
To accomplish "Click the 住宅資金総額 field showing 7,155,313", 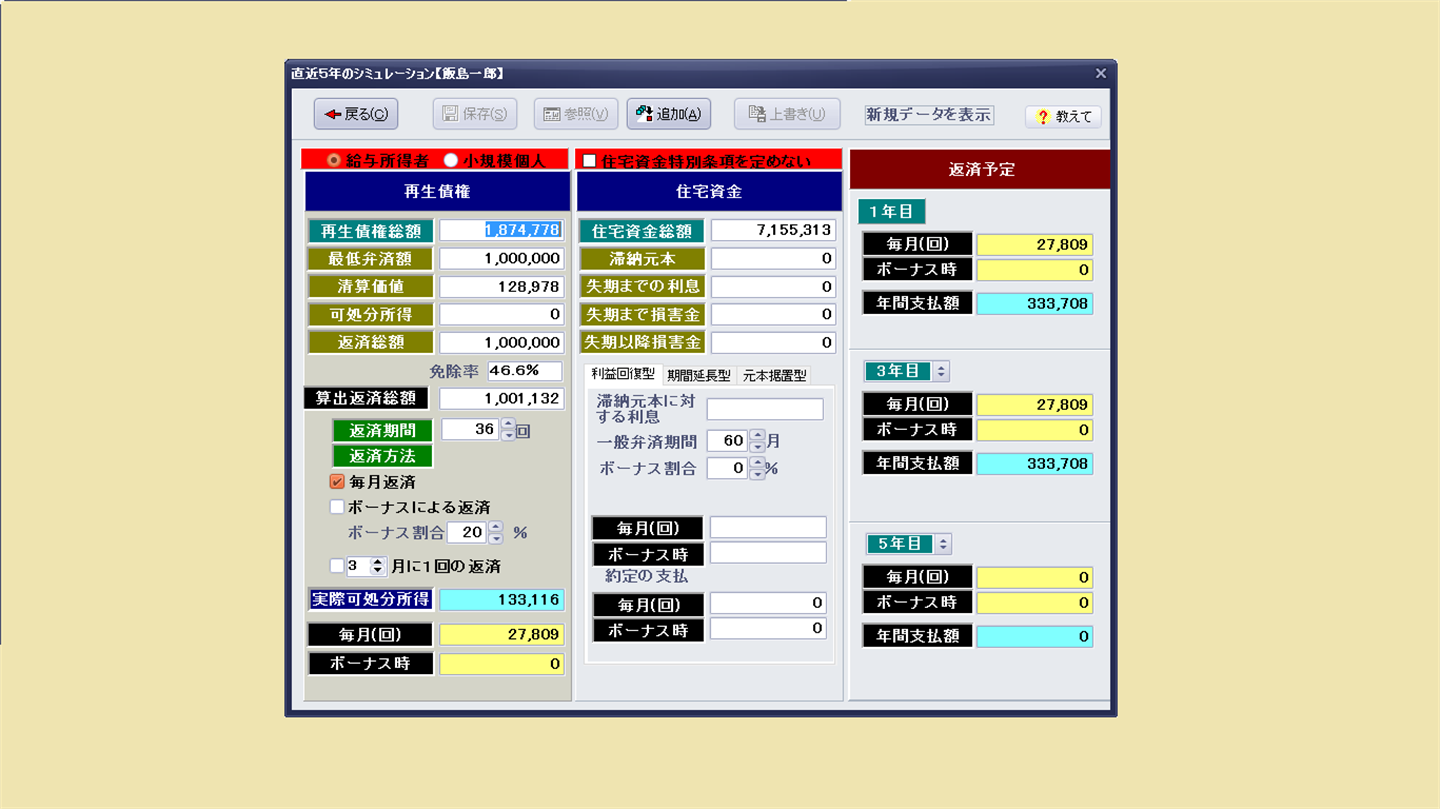I will coord(773,230).
